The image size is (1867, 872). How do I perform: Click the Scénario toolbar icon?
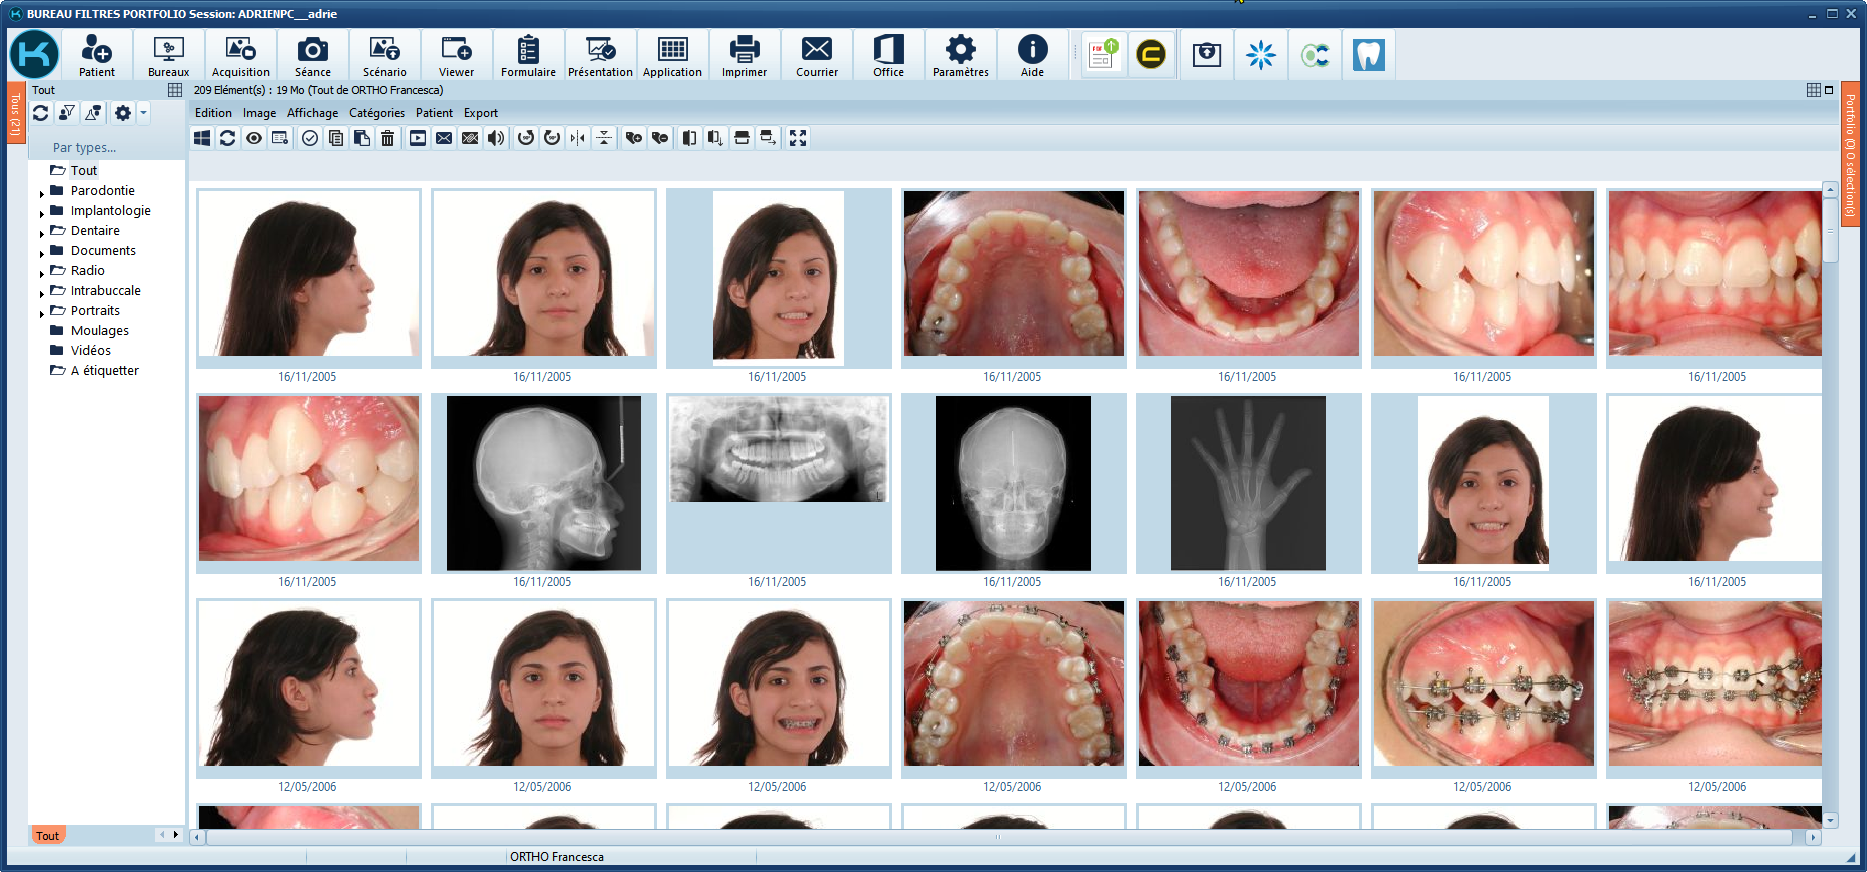tap(384, 55)
